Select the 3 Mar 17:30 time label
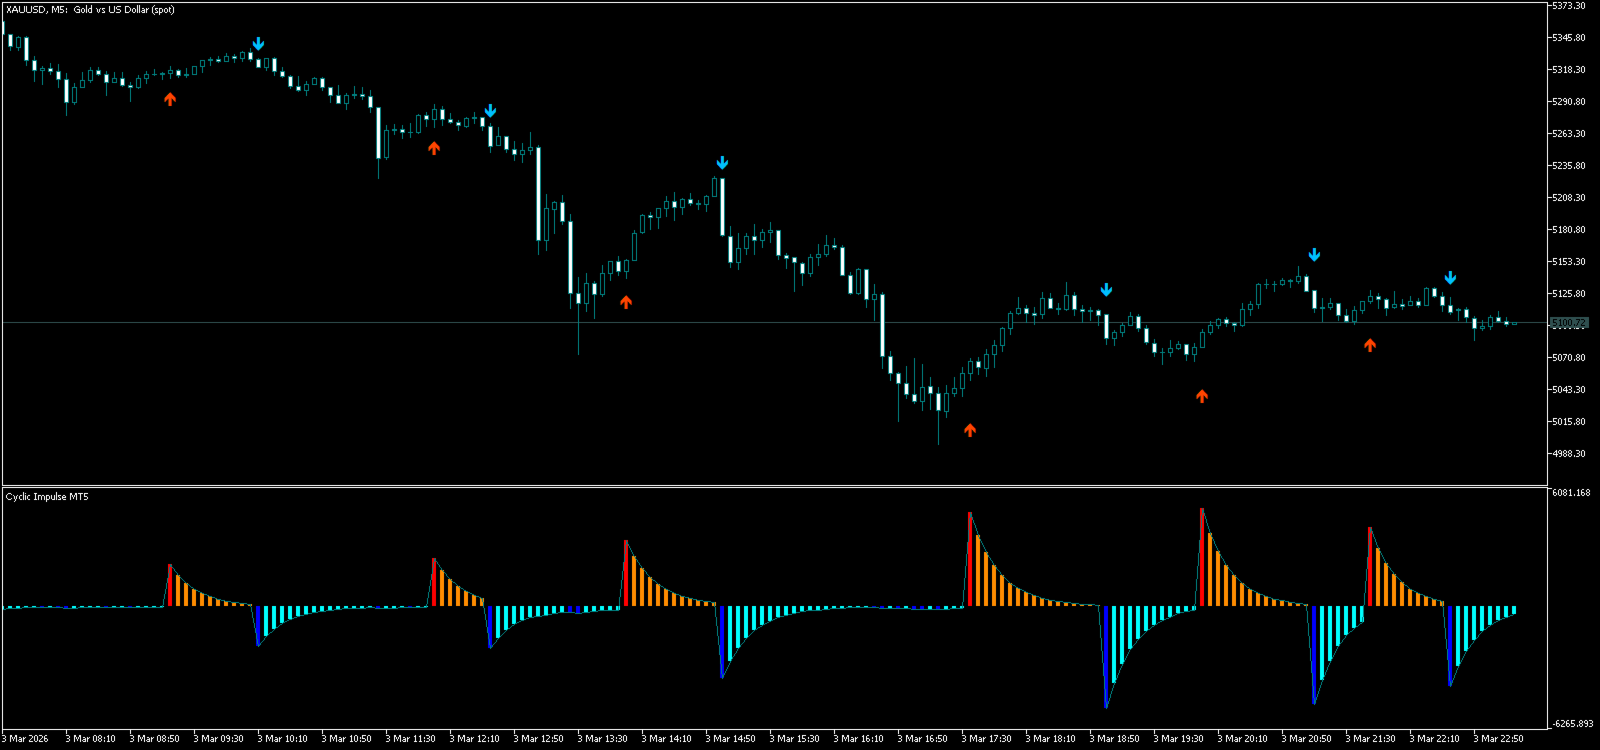 click(987, 739)
